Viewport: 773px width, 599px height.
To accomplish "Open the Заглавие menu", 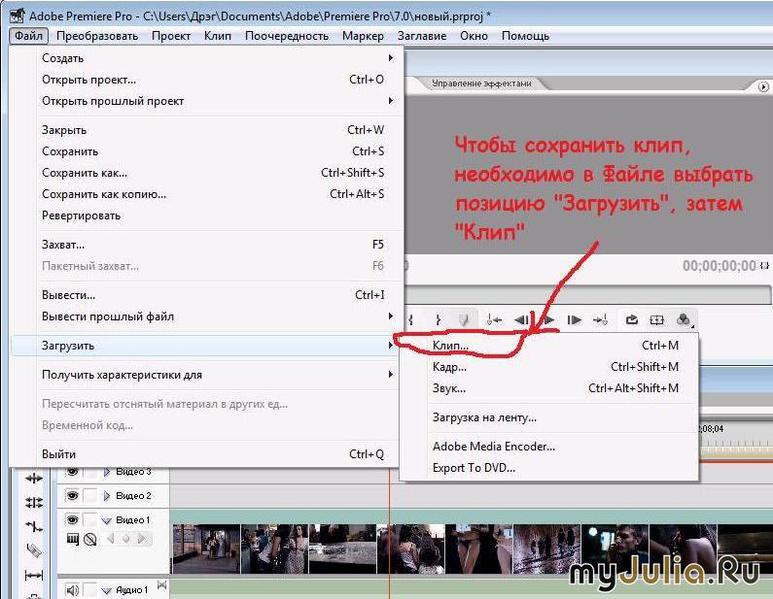I will pyautogui.click(x=422, y=36).
